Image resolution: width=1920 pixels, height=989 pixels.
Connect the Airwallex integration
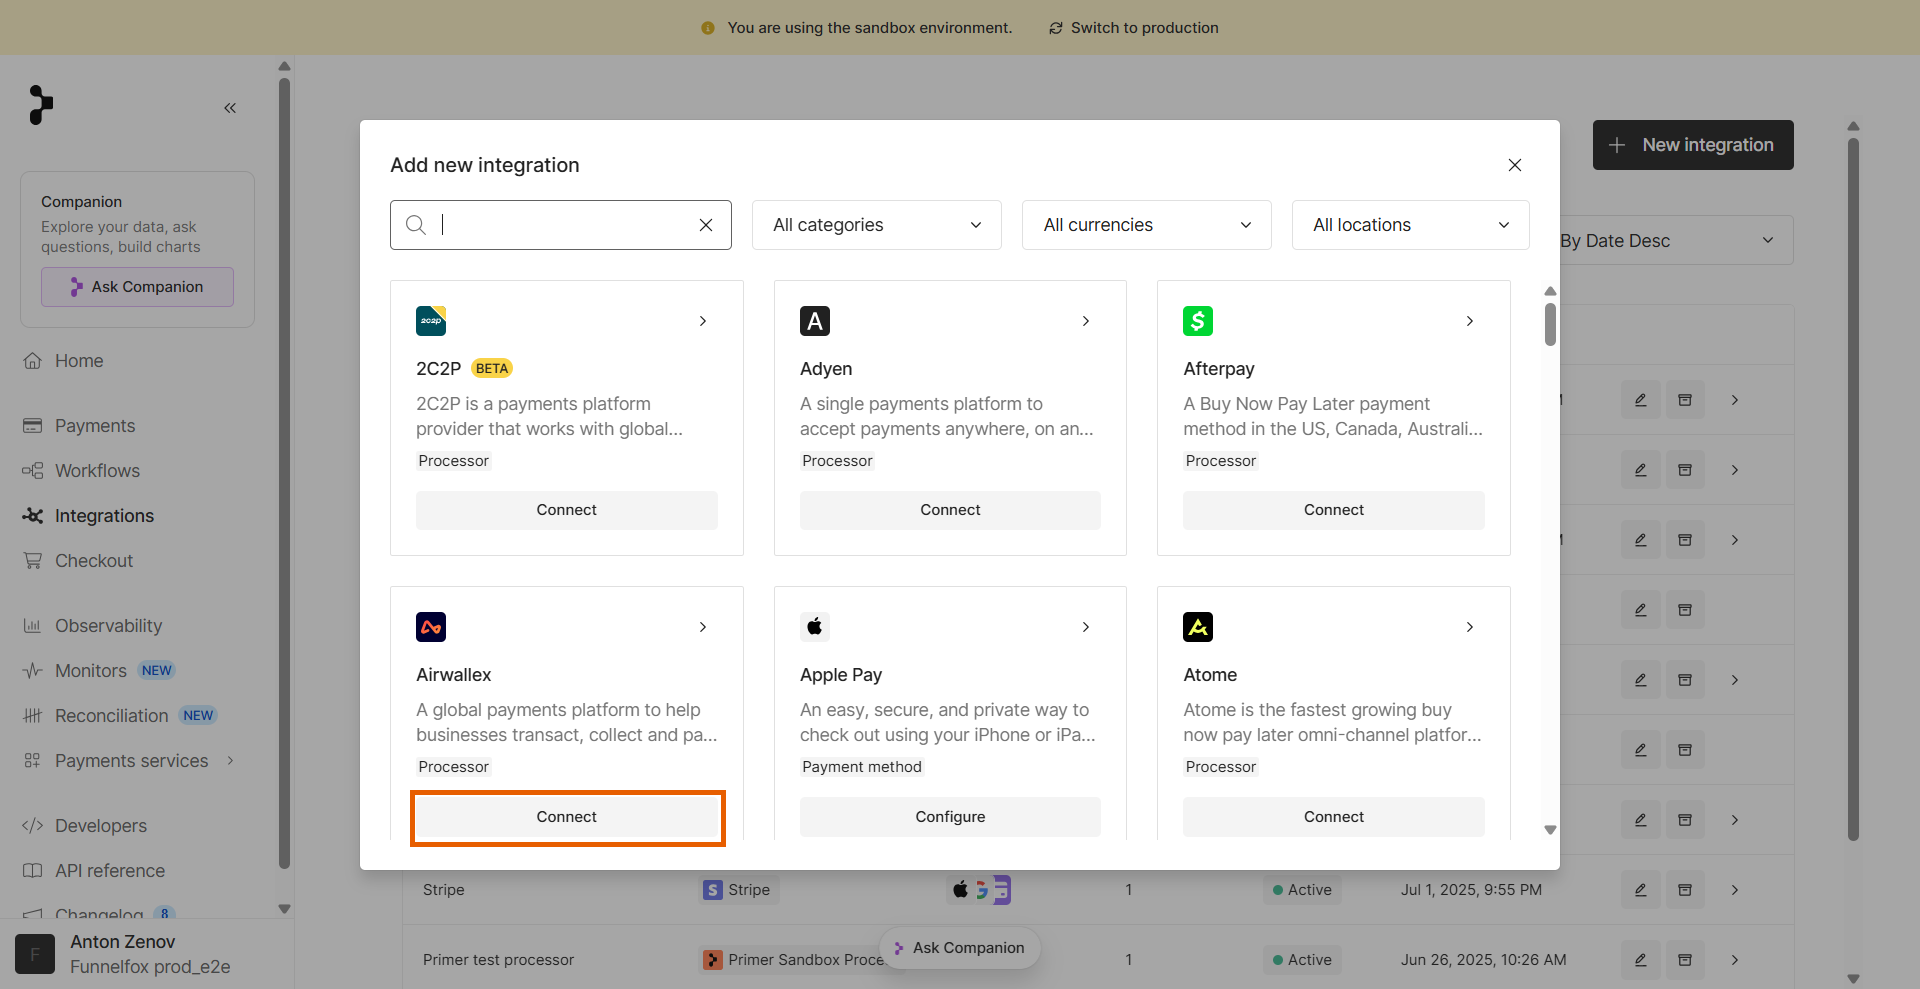point(567,817)
